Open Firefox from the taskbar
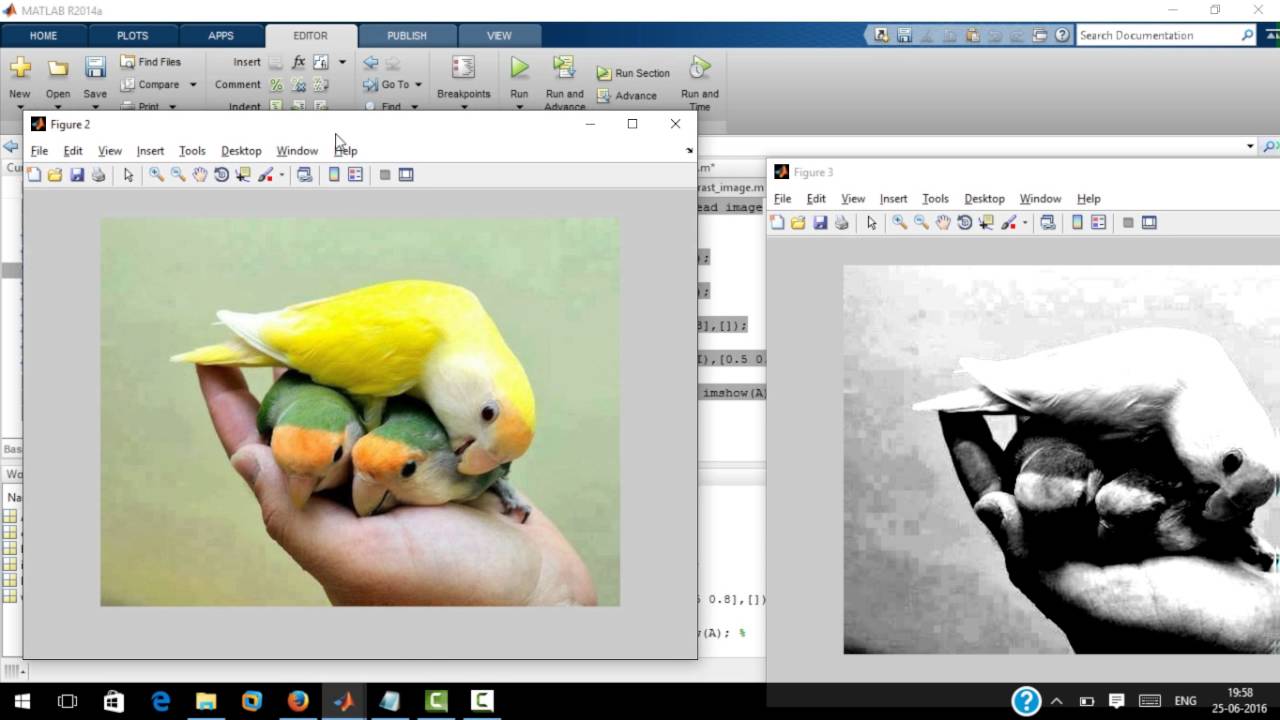The image size is (1280, 720). 298,701
